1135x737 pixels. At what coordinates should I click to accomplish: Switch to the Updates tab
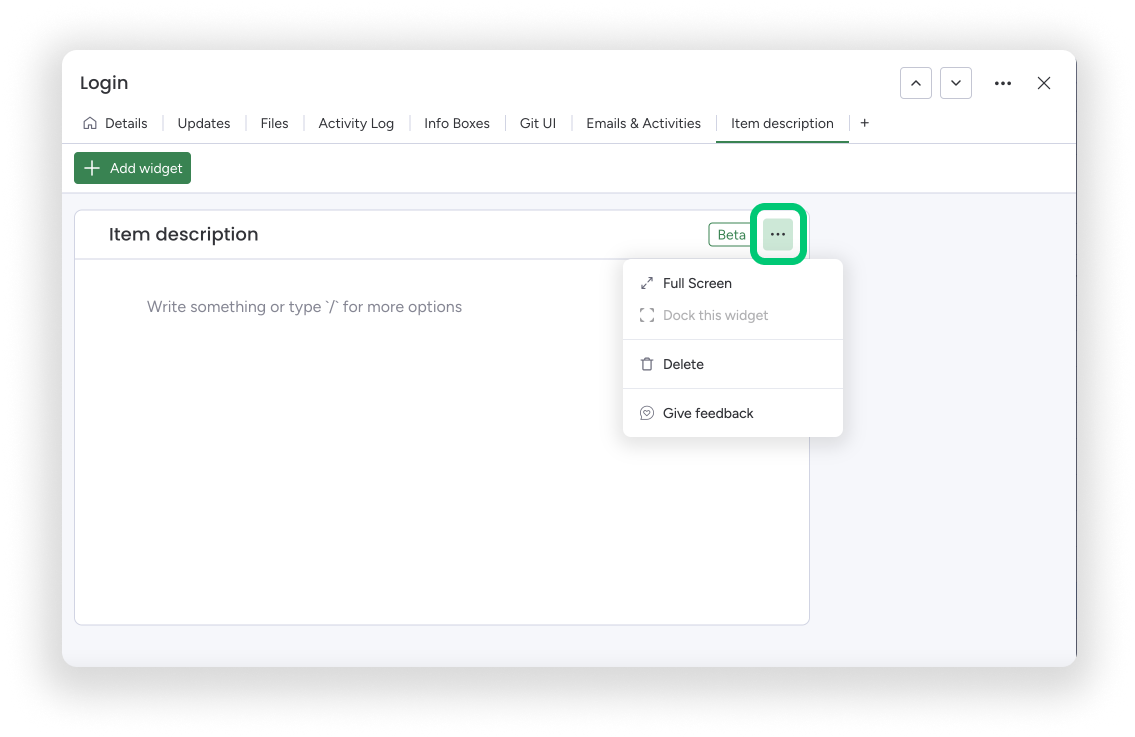pyautogui.click(x=204, y=123)
